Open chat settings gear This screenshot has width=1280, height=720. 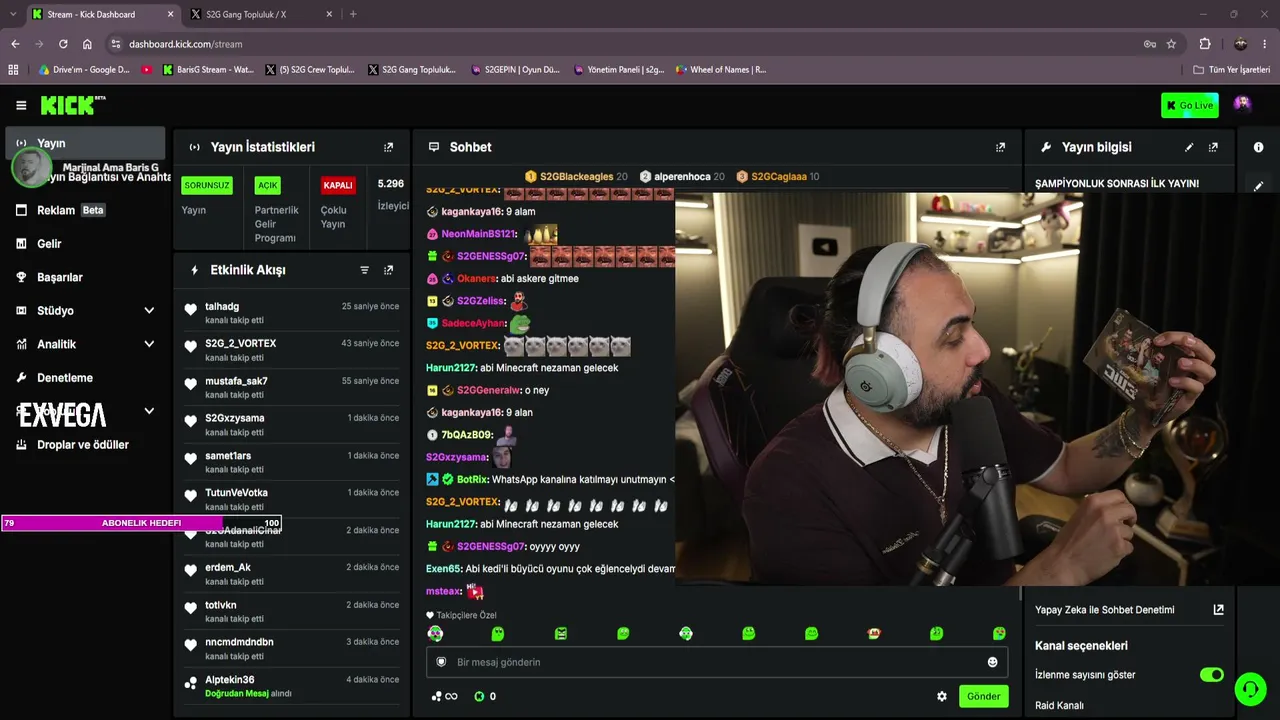[x=941, y=696]
